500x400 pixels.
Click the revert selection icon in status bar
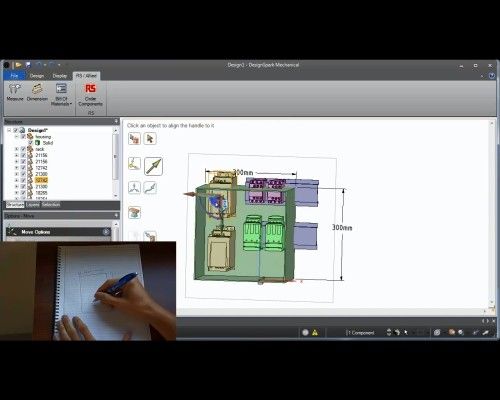397,332
